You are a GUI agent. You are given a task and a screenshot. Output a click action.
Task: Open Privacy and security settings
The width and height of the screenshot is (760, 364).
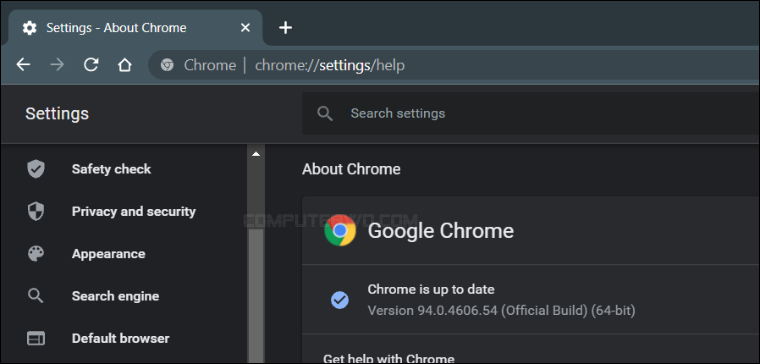134,211
